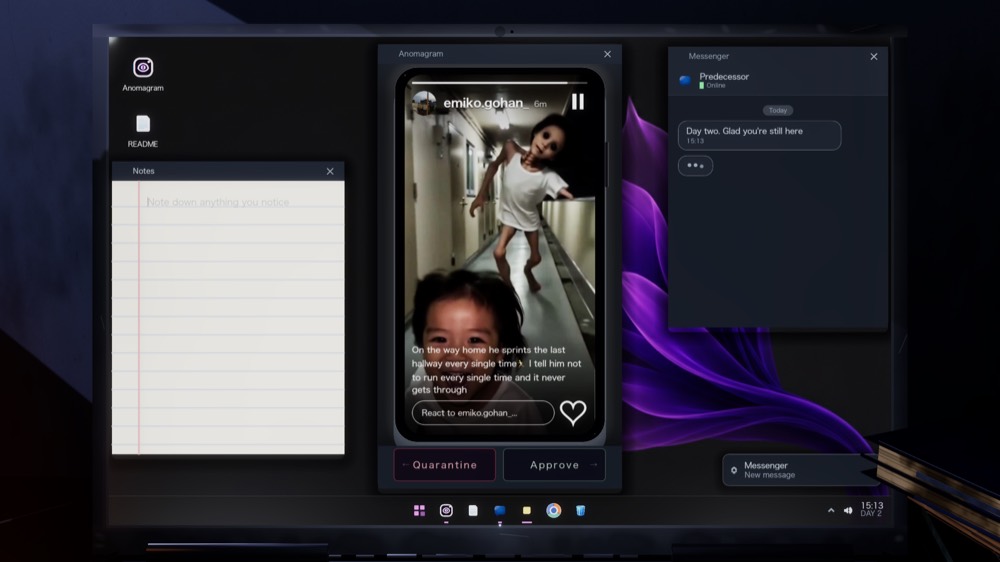Pause the emiko.gohan_ story
Viewport: 1000px width, 562px height.
click(x=578, y=101)
